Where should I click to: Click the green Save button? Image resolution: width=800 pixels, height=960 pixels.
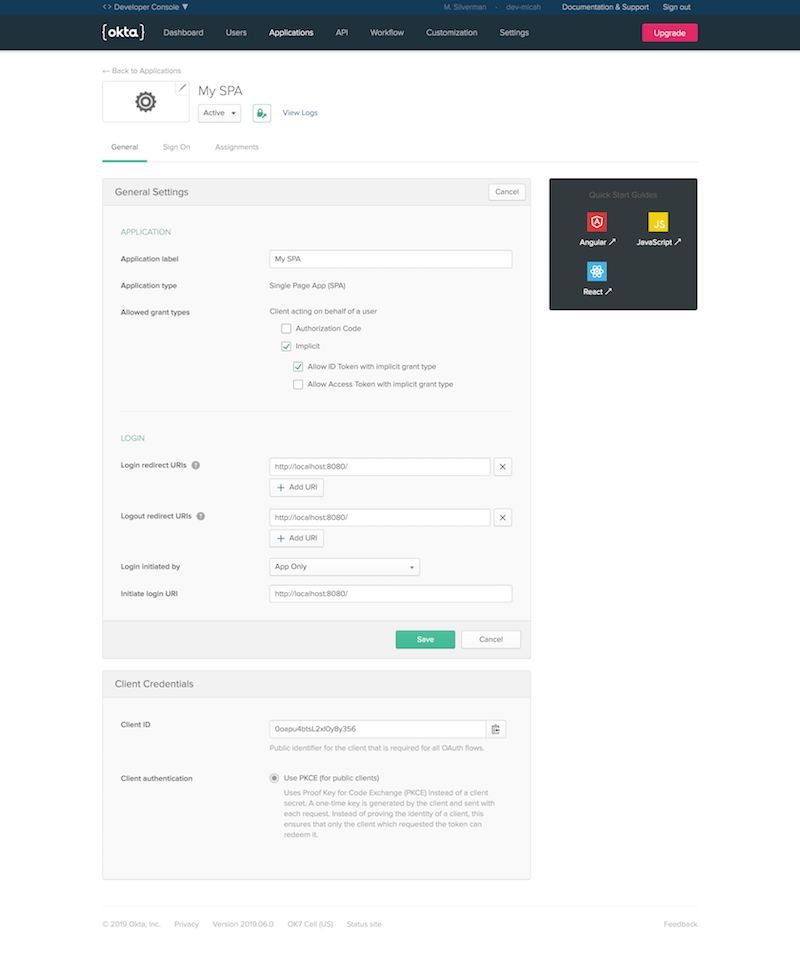[x=425, y=639]
